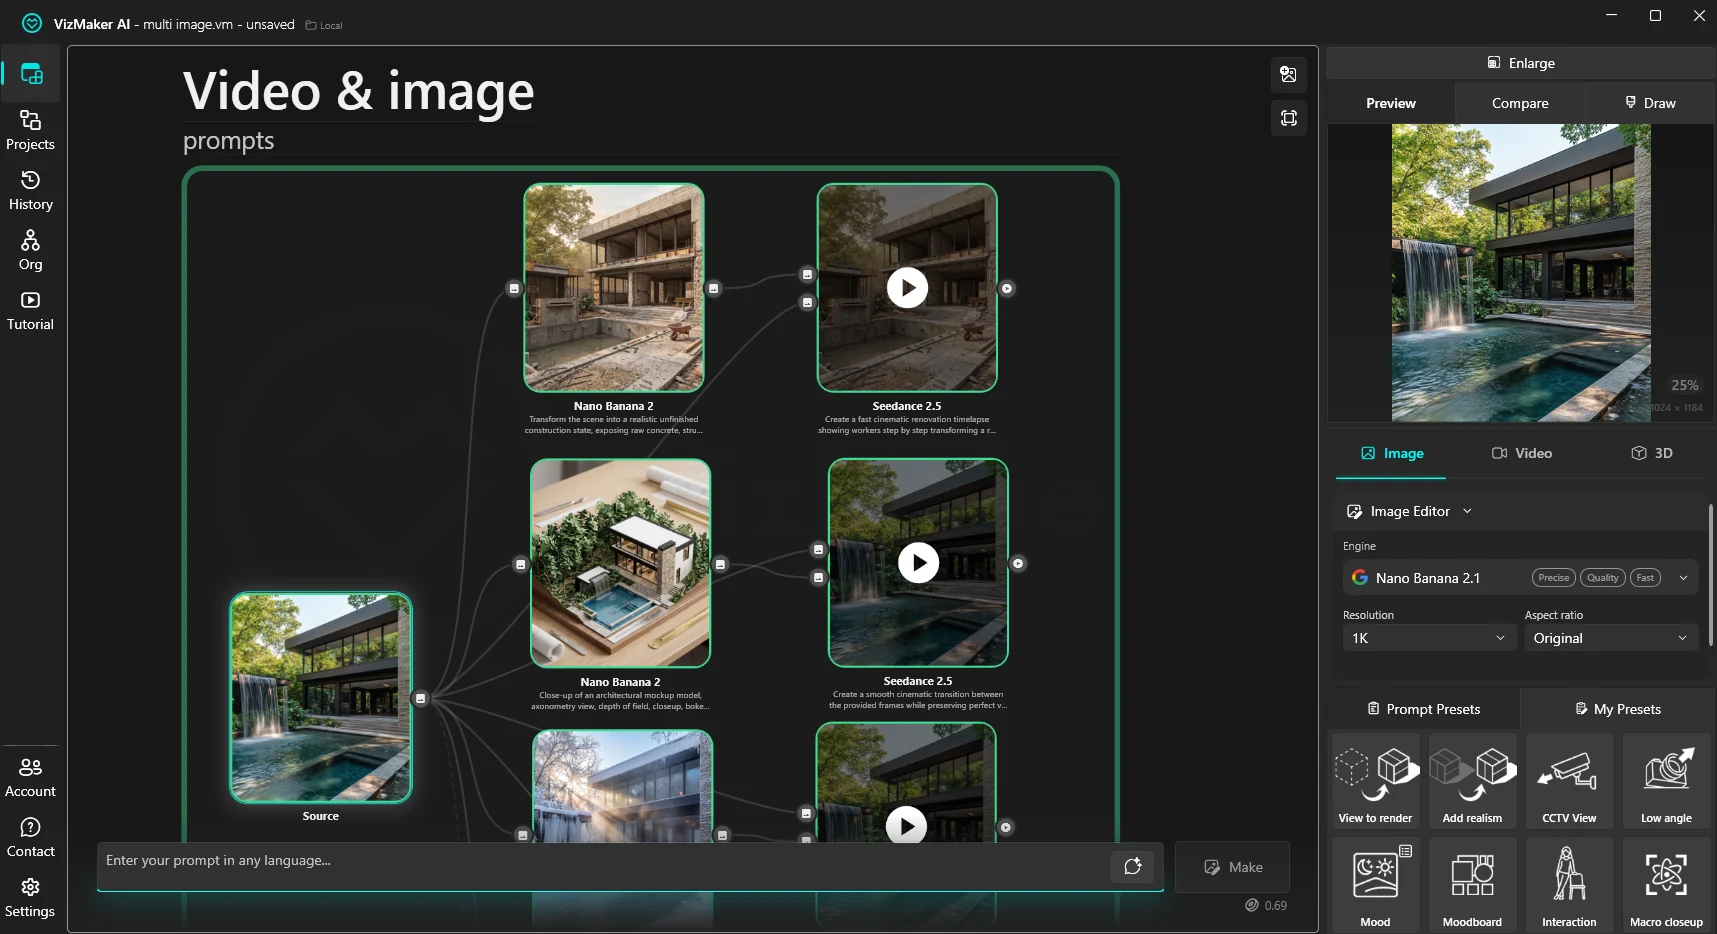Open the Account page in the sidebar
1717x934 pixels.
coord(30,778)
